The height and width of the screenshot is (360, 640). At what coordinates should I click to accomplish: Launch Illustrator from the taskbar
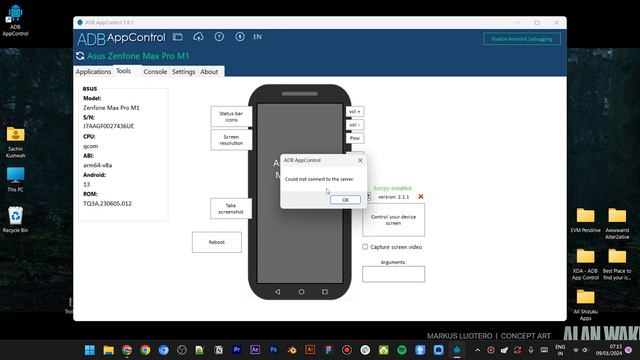coord(310,350)
